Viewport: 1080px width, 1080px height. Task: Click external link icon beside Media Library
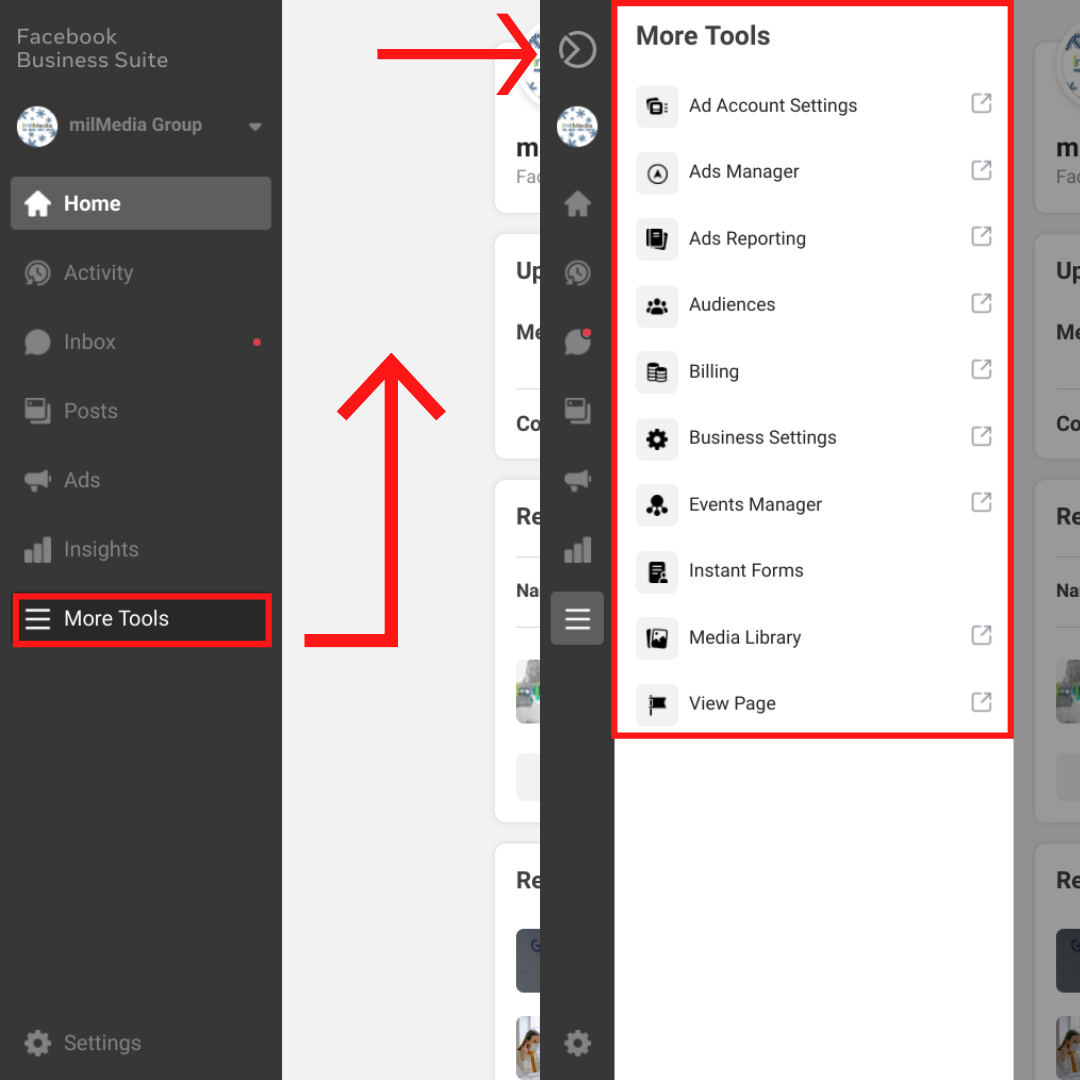click(982, 635)
